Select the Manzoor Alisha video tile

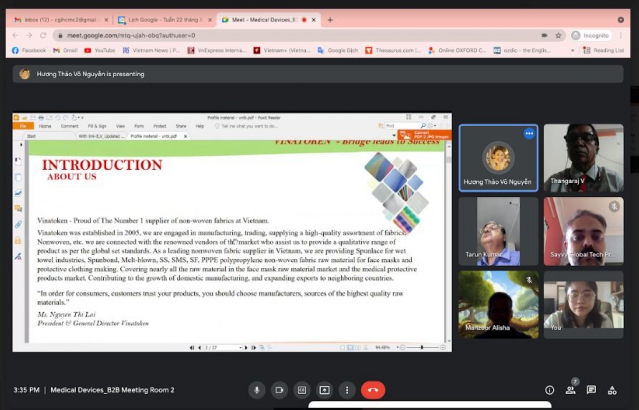[x=498, y=305]
